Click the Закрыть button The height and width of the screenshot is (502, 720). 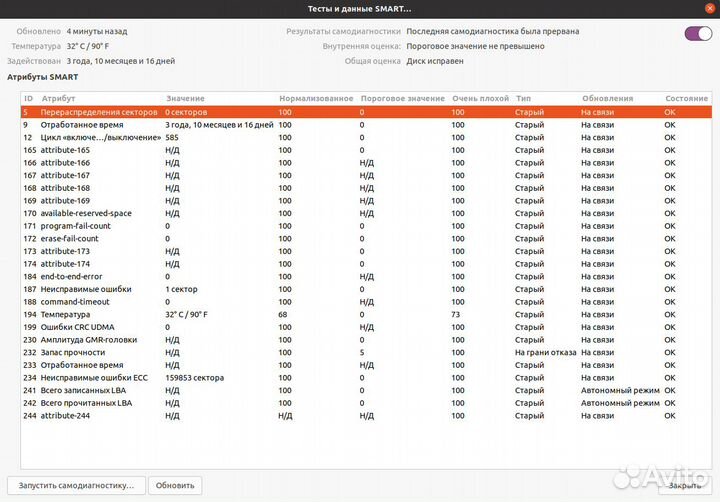point(685,485)
